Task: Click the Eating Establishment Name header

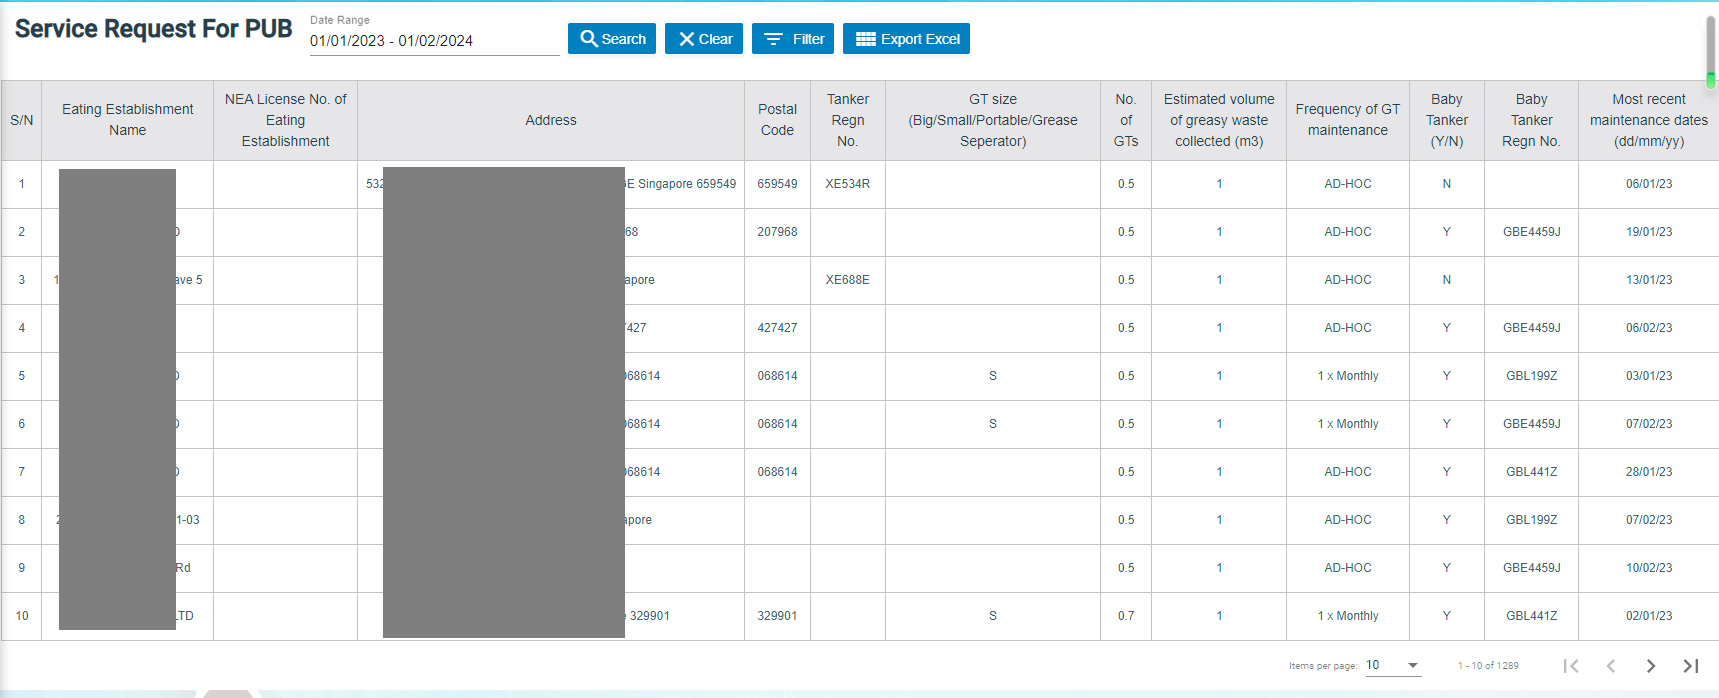Action: [x=128, y=120]
